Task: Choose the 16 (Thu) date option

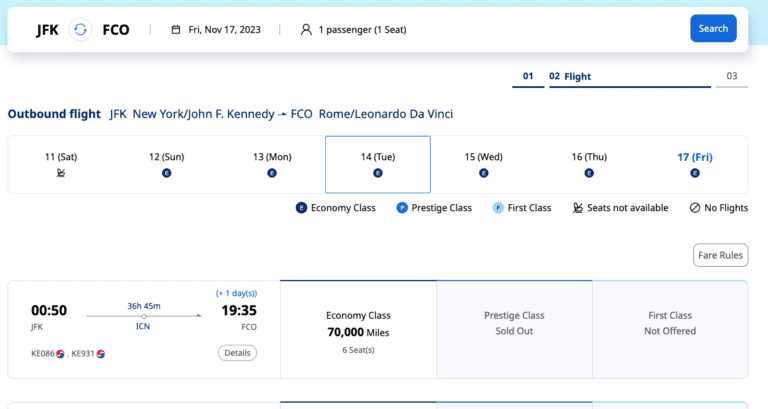Action: pyautogui.click(x=589, y=164)
